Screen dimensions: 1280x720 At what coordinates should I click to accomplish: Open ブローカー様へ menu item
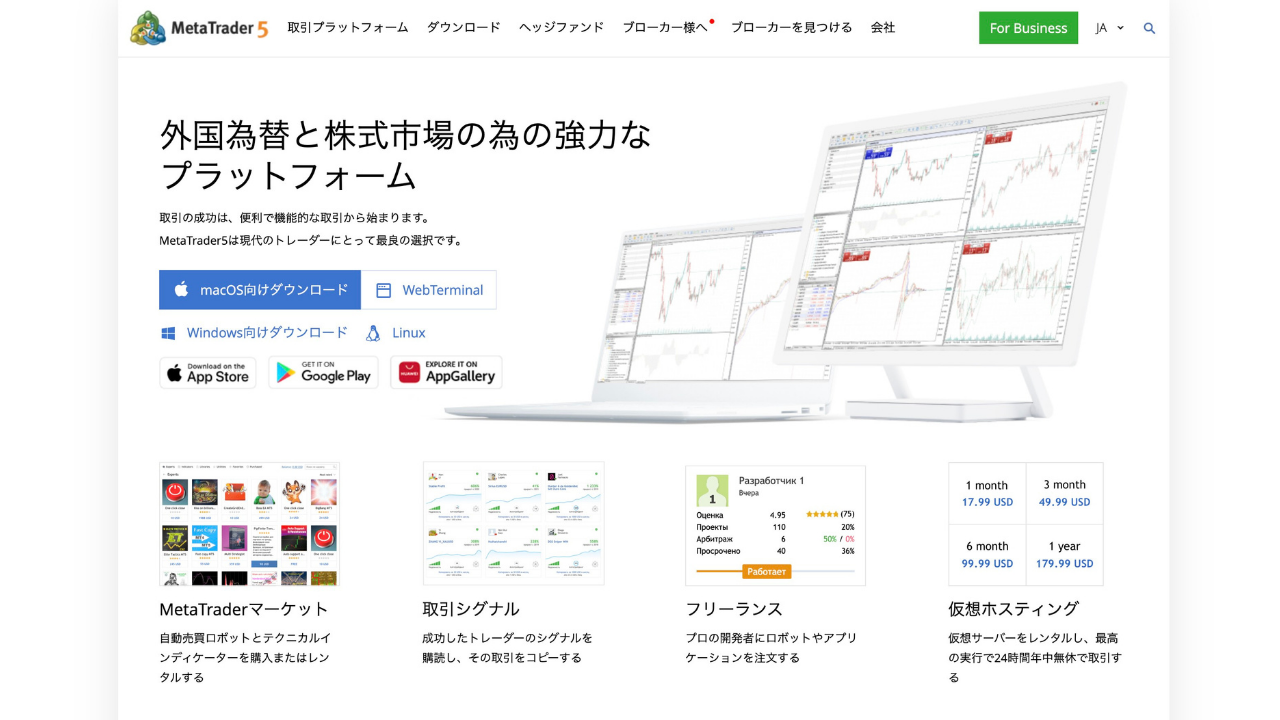pos(665,28)
